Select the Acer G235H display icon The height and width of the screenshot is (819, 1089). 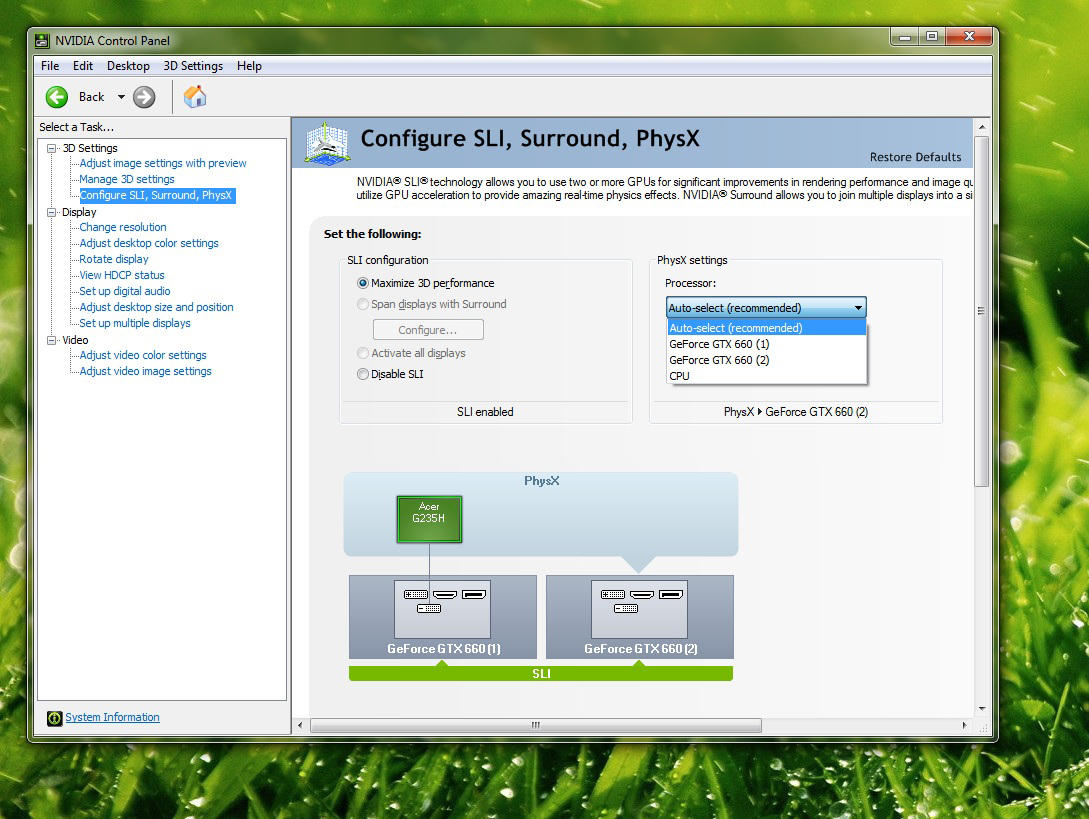click(x=429, y=519)
